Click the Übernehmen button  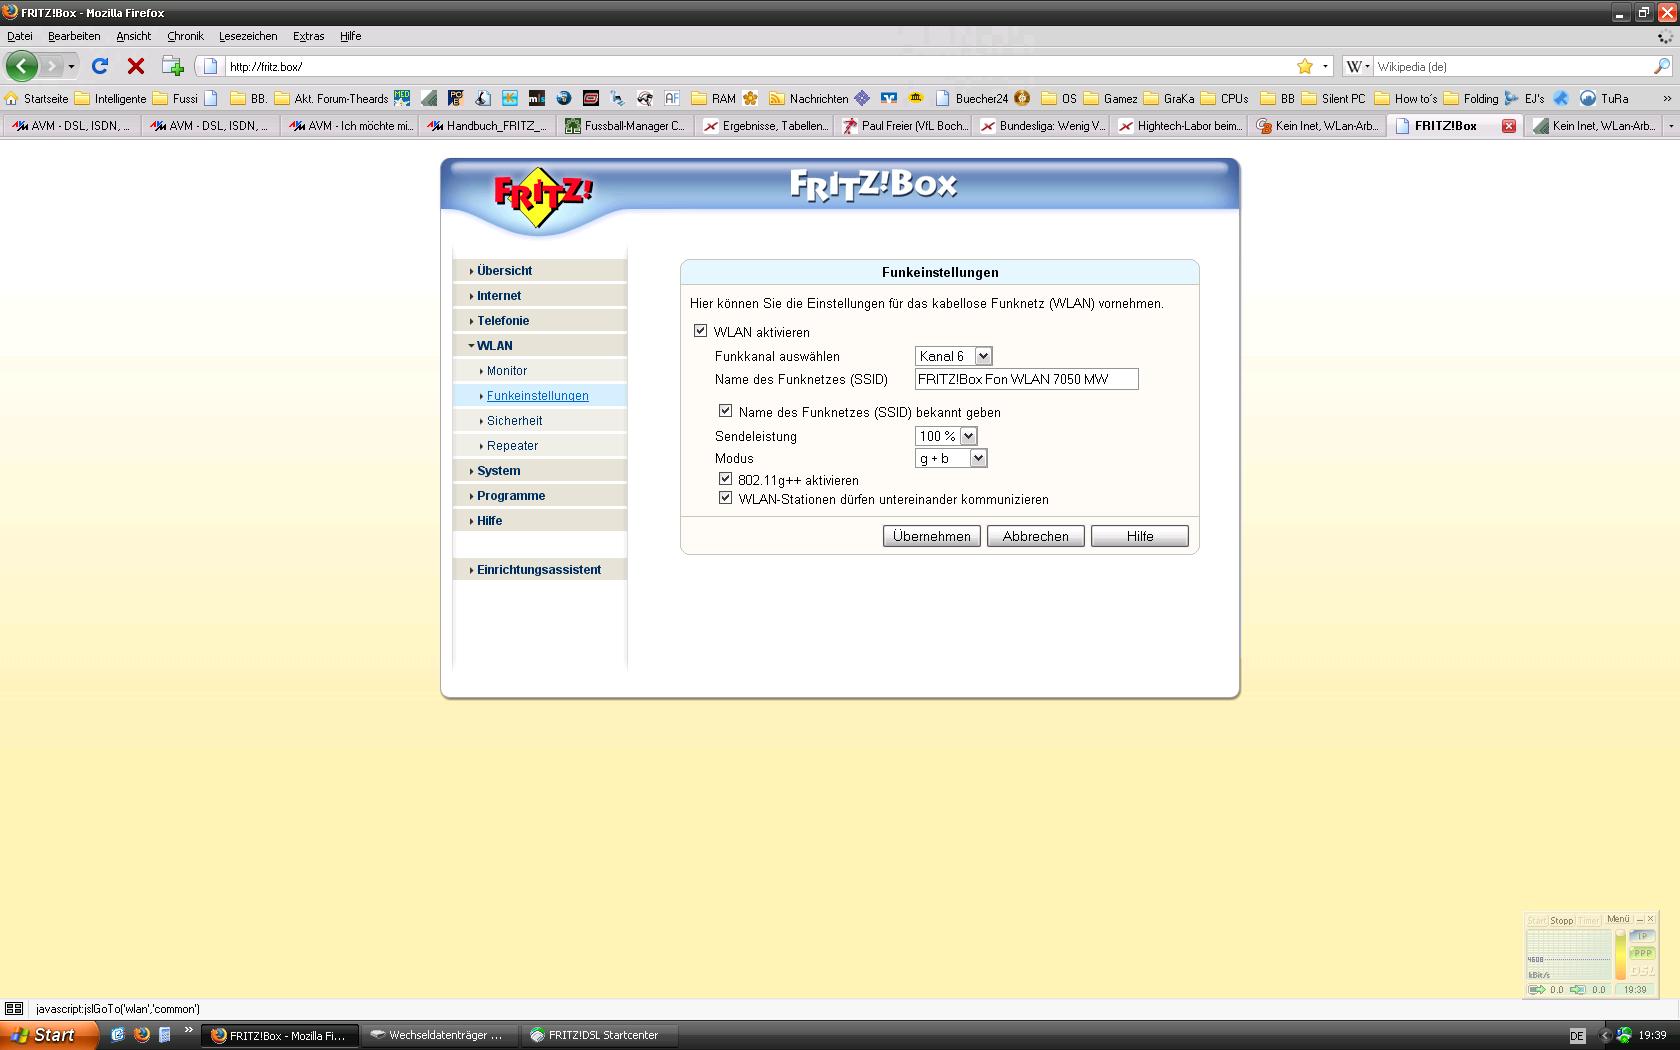[931, 536]
